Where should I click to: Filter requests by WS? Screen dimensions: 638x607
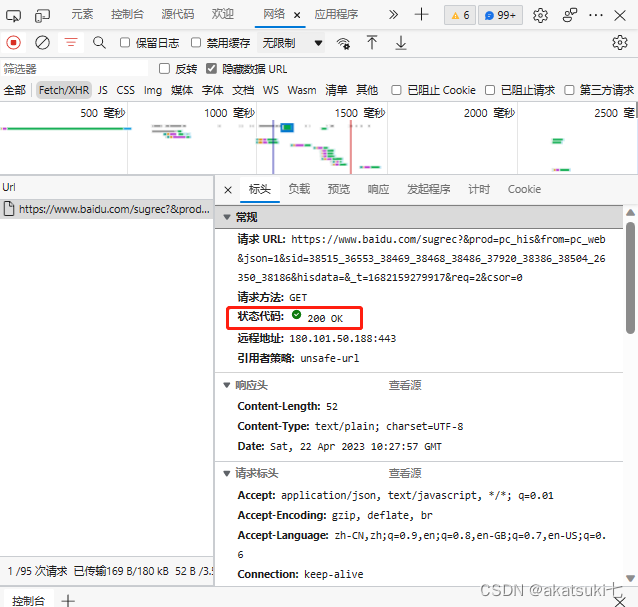click(x=271, y=90)
